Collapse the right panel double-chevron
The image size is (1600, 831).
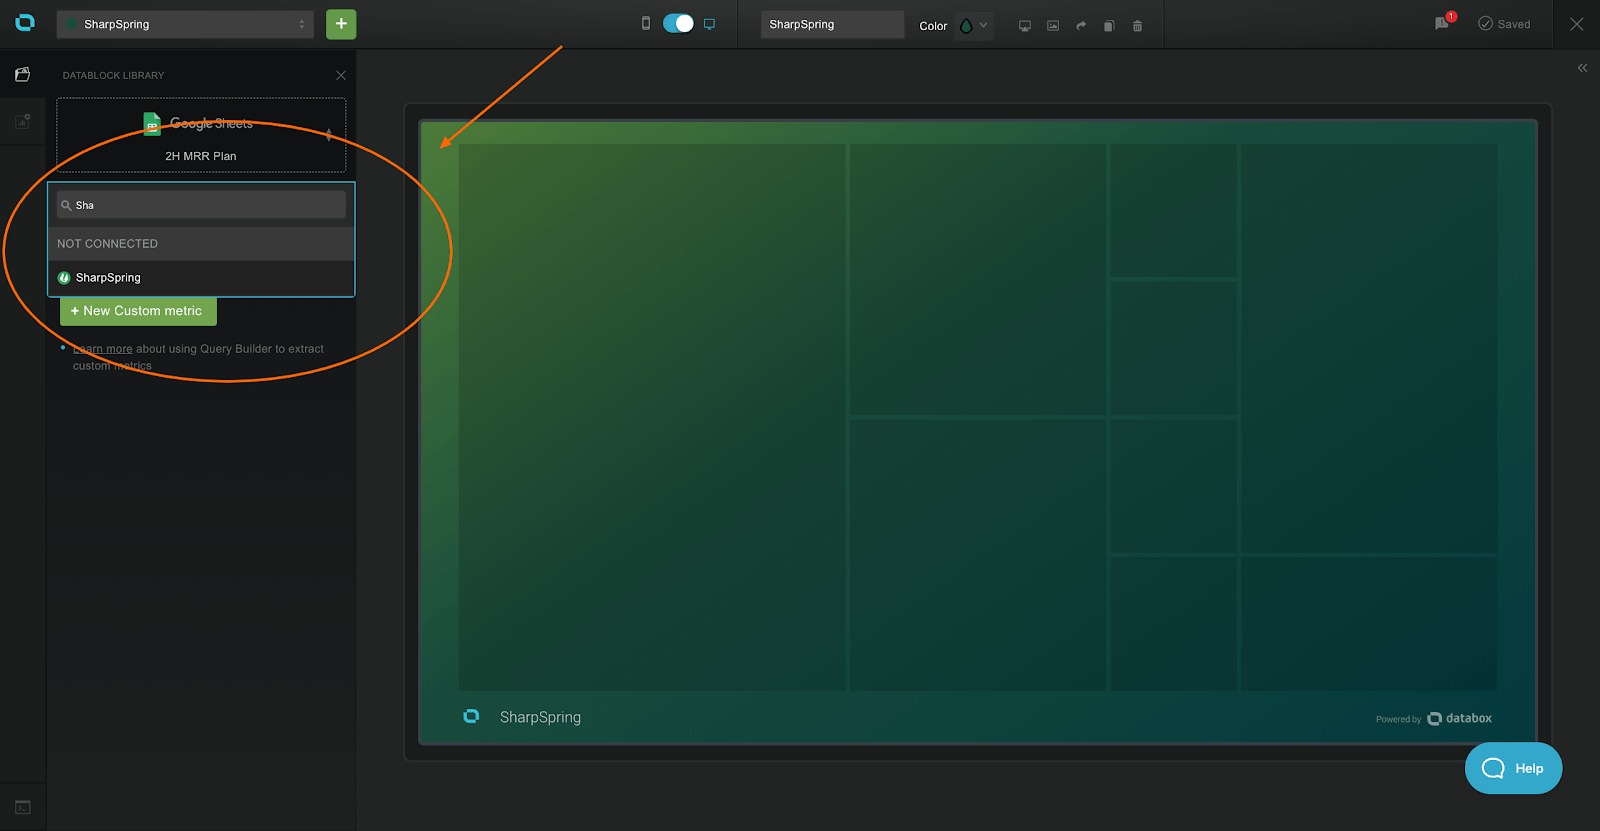coord(1582,68)
